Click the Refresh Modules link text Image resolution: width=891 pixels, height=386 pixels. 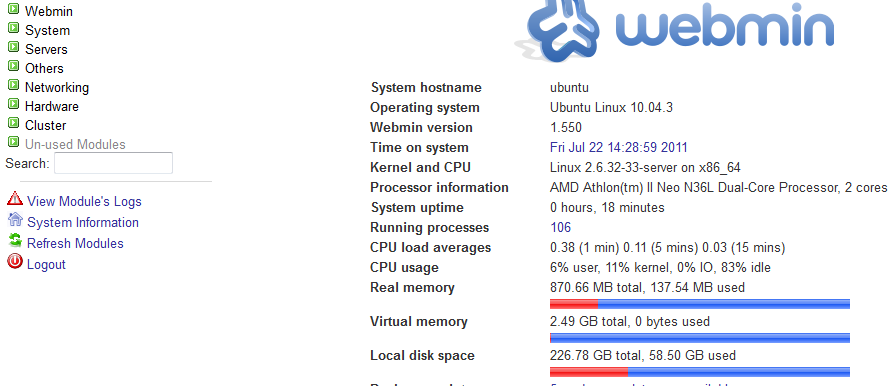pyautogui.click(x=75, y=243)
